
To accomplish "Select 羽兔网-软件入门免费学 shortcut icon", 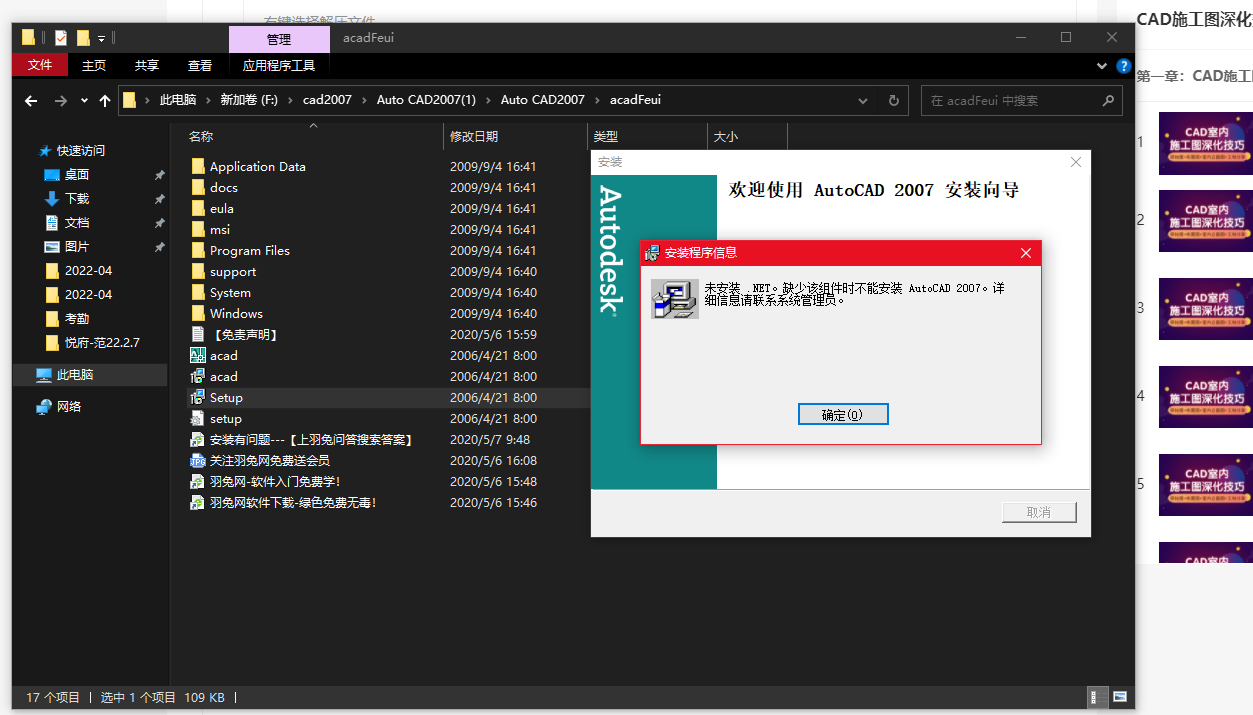I will (x=198, y=481).
